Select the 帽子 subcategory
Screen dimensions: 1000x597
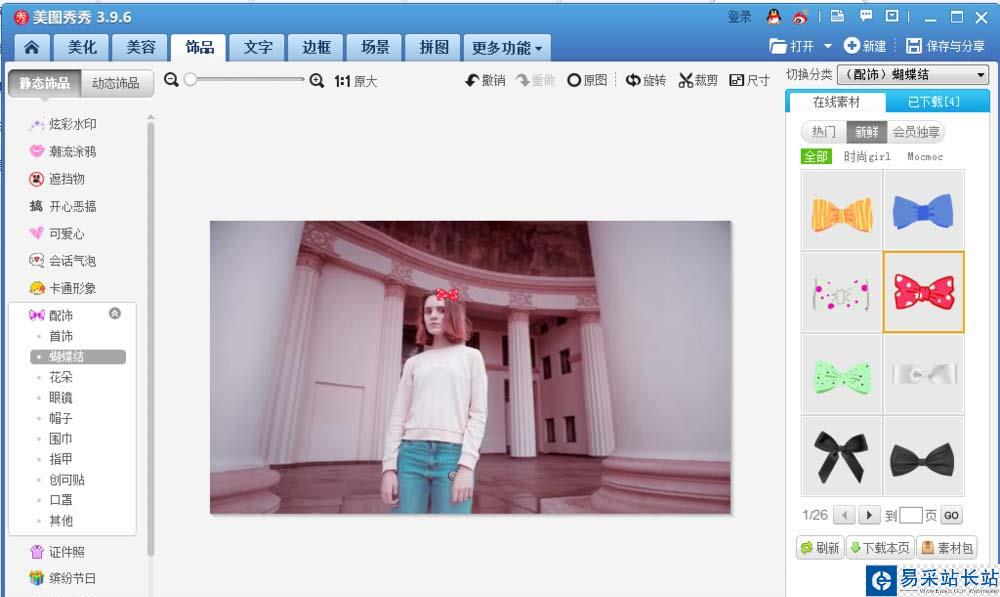click(61, 418)
